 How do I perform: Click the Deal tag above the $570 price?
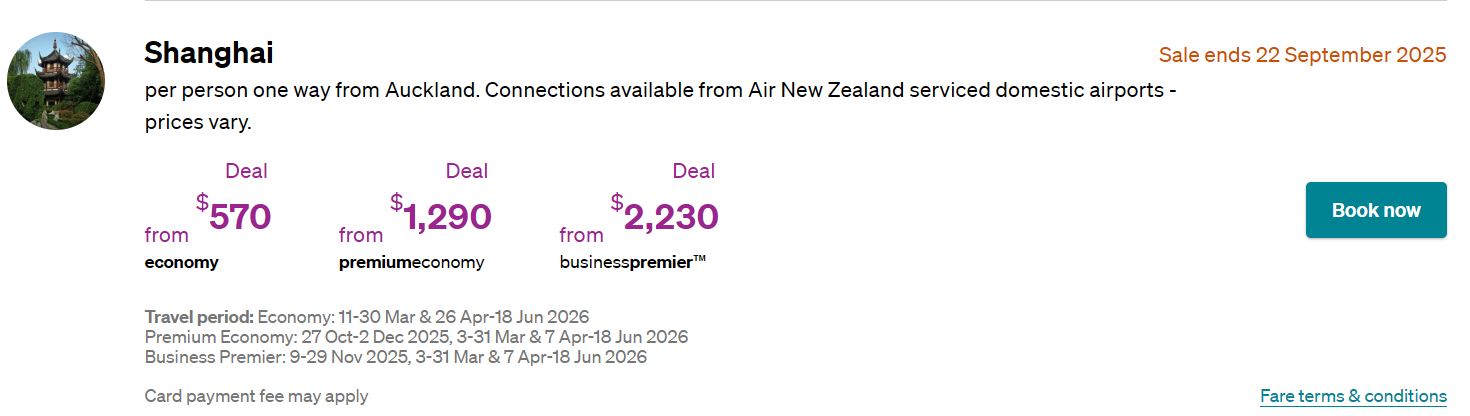click(x=246, y=171)
